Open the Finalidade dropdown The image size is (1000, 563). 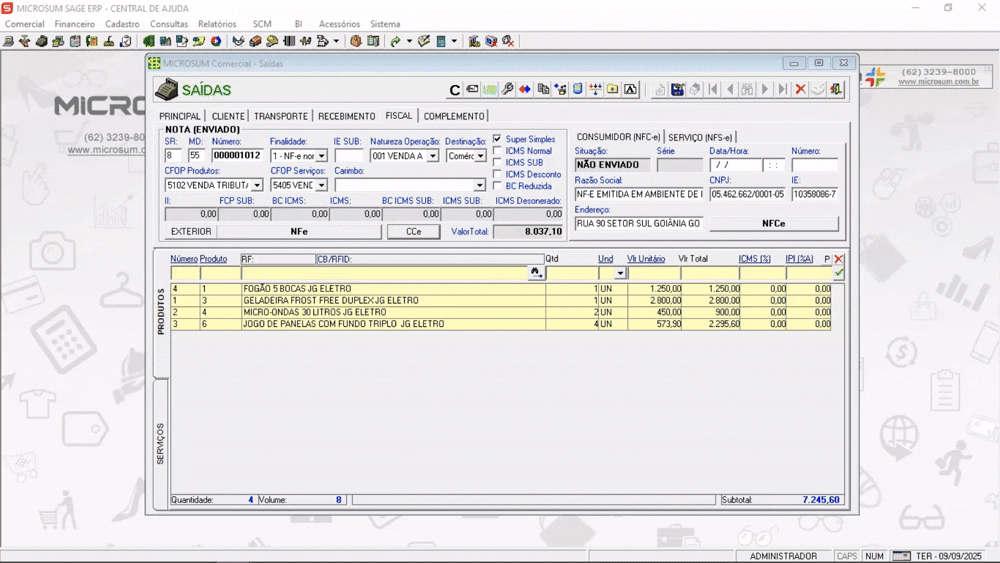pos(321,156)
